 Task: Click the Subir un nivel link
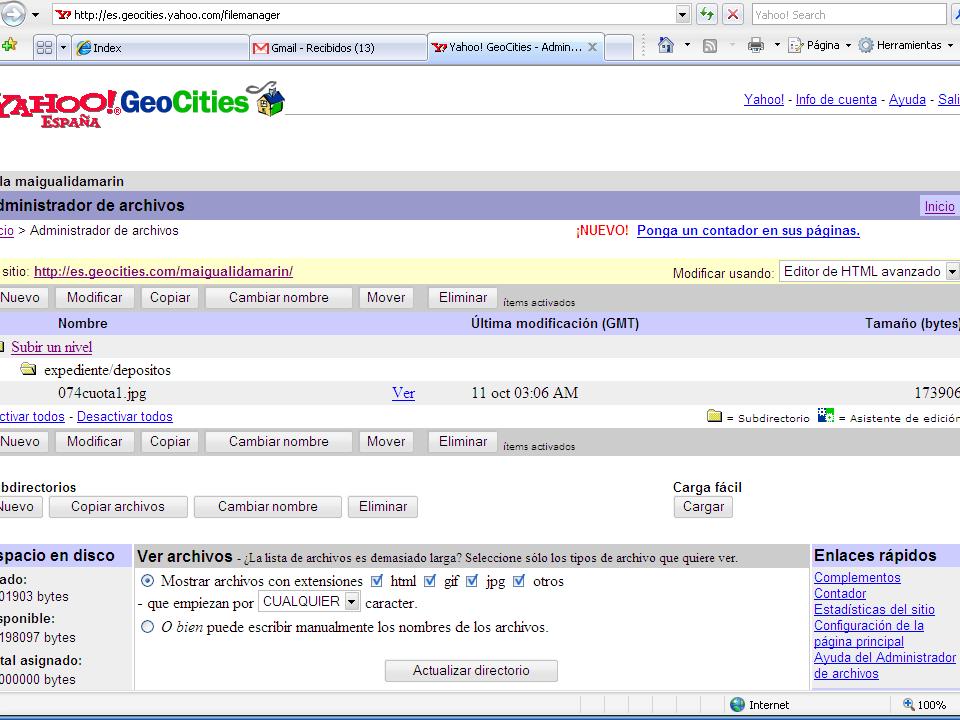(51, 347)
